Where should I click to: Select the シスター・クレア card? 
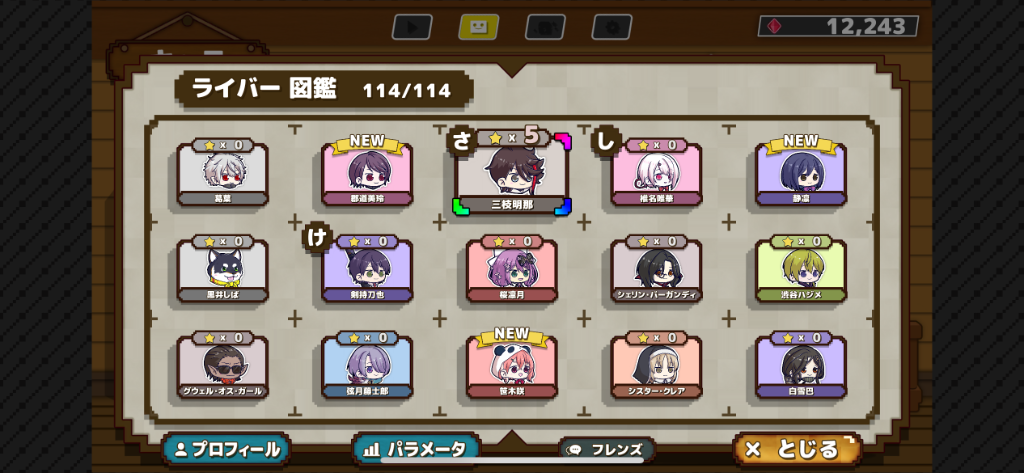click(x=656, y=365)
